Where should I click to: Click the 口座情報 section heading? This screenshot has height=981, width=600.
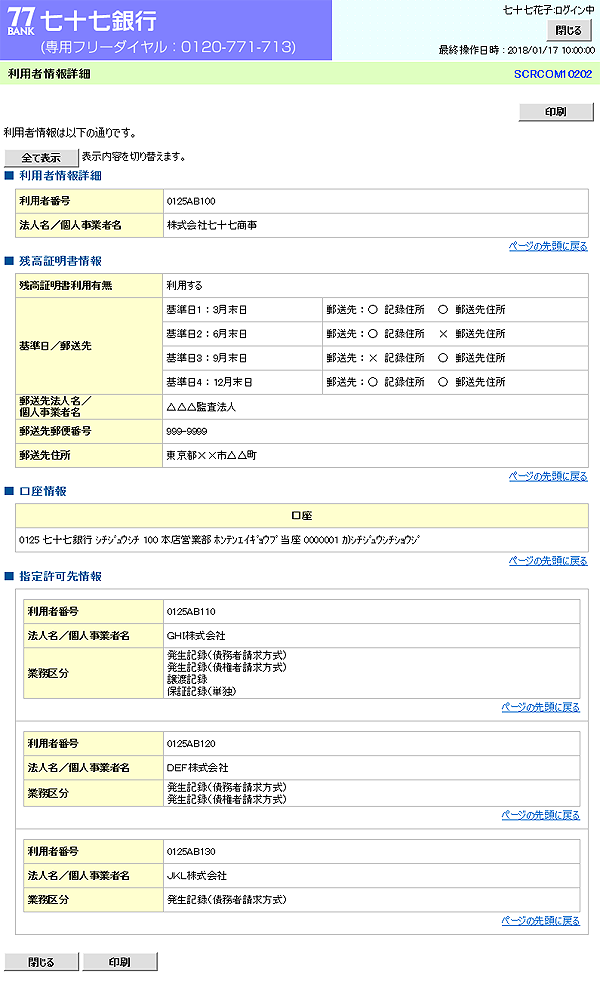(43, 491)
